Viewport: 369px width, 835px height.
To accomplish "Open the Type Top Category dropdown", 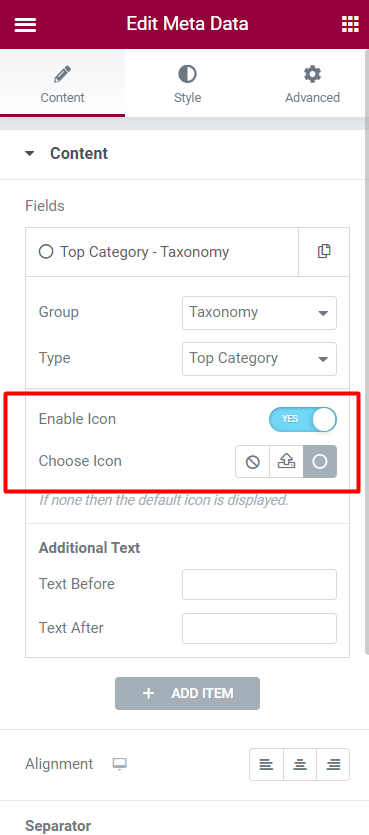I will point(259,358).
